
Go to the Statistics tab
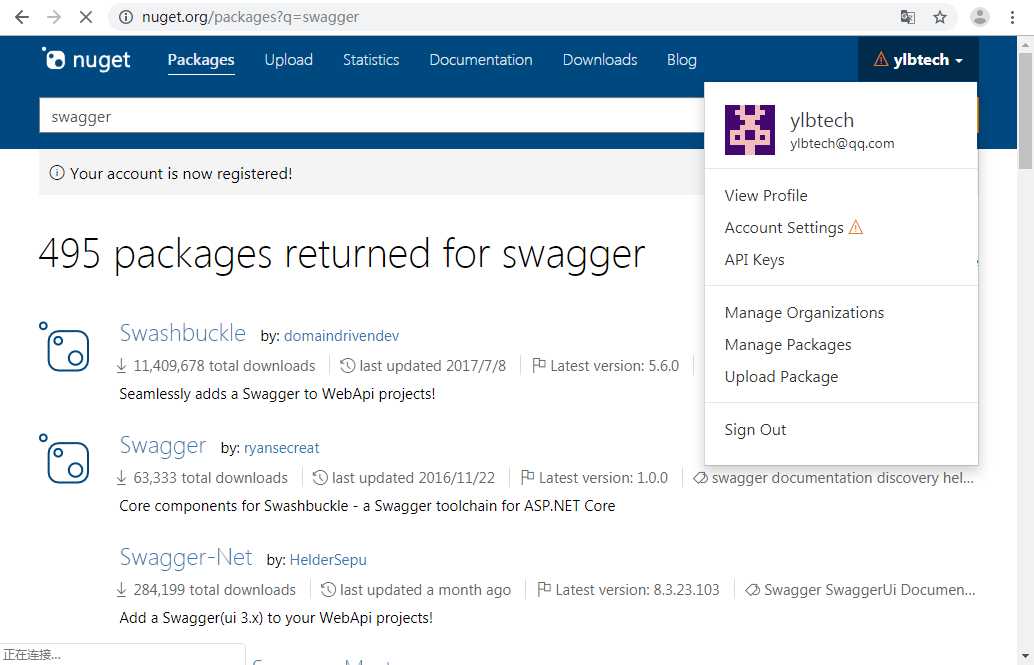click(371, 60)
